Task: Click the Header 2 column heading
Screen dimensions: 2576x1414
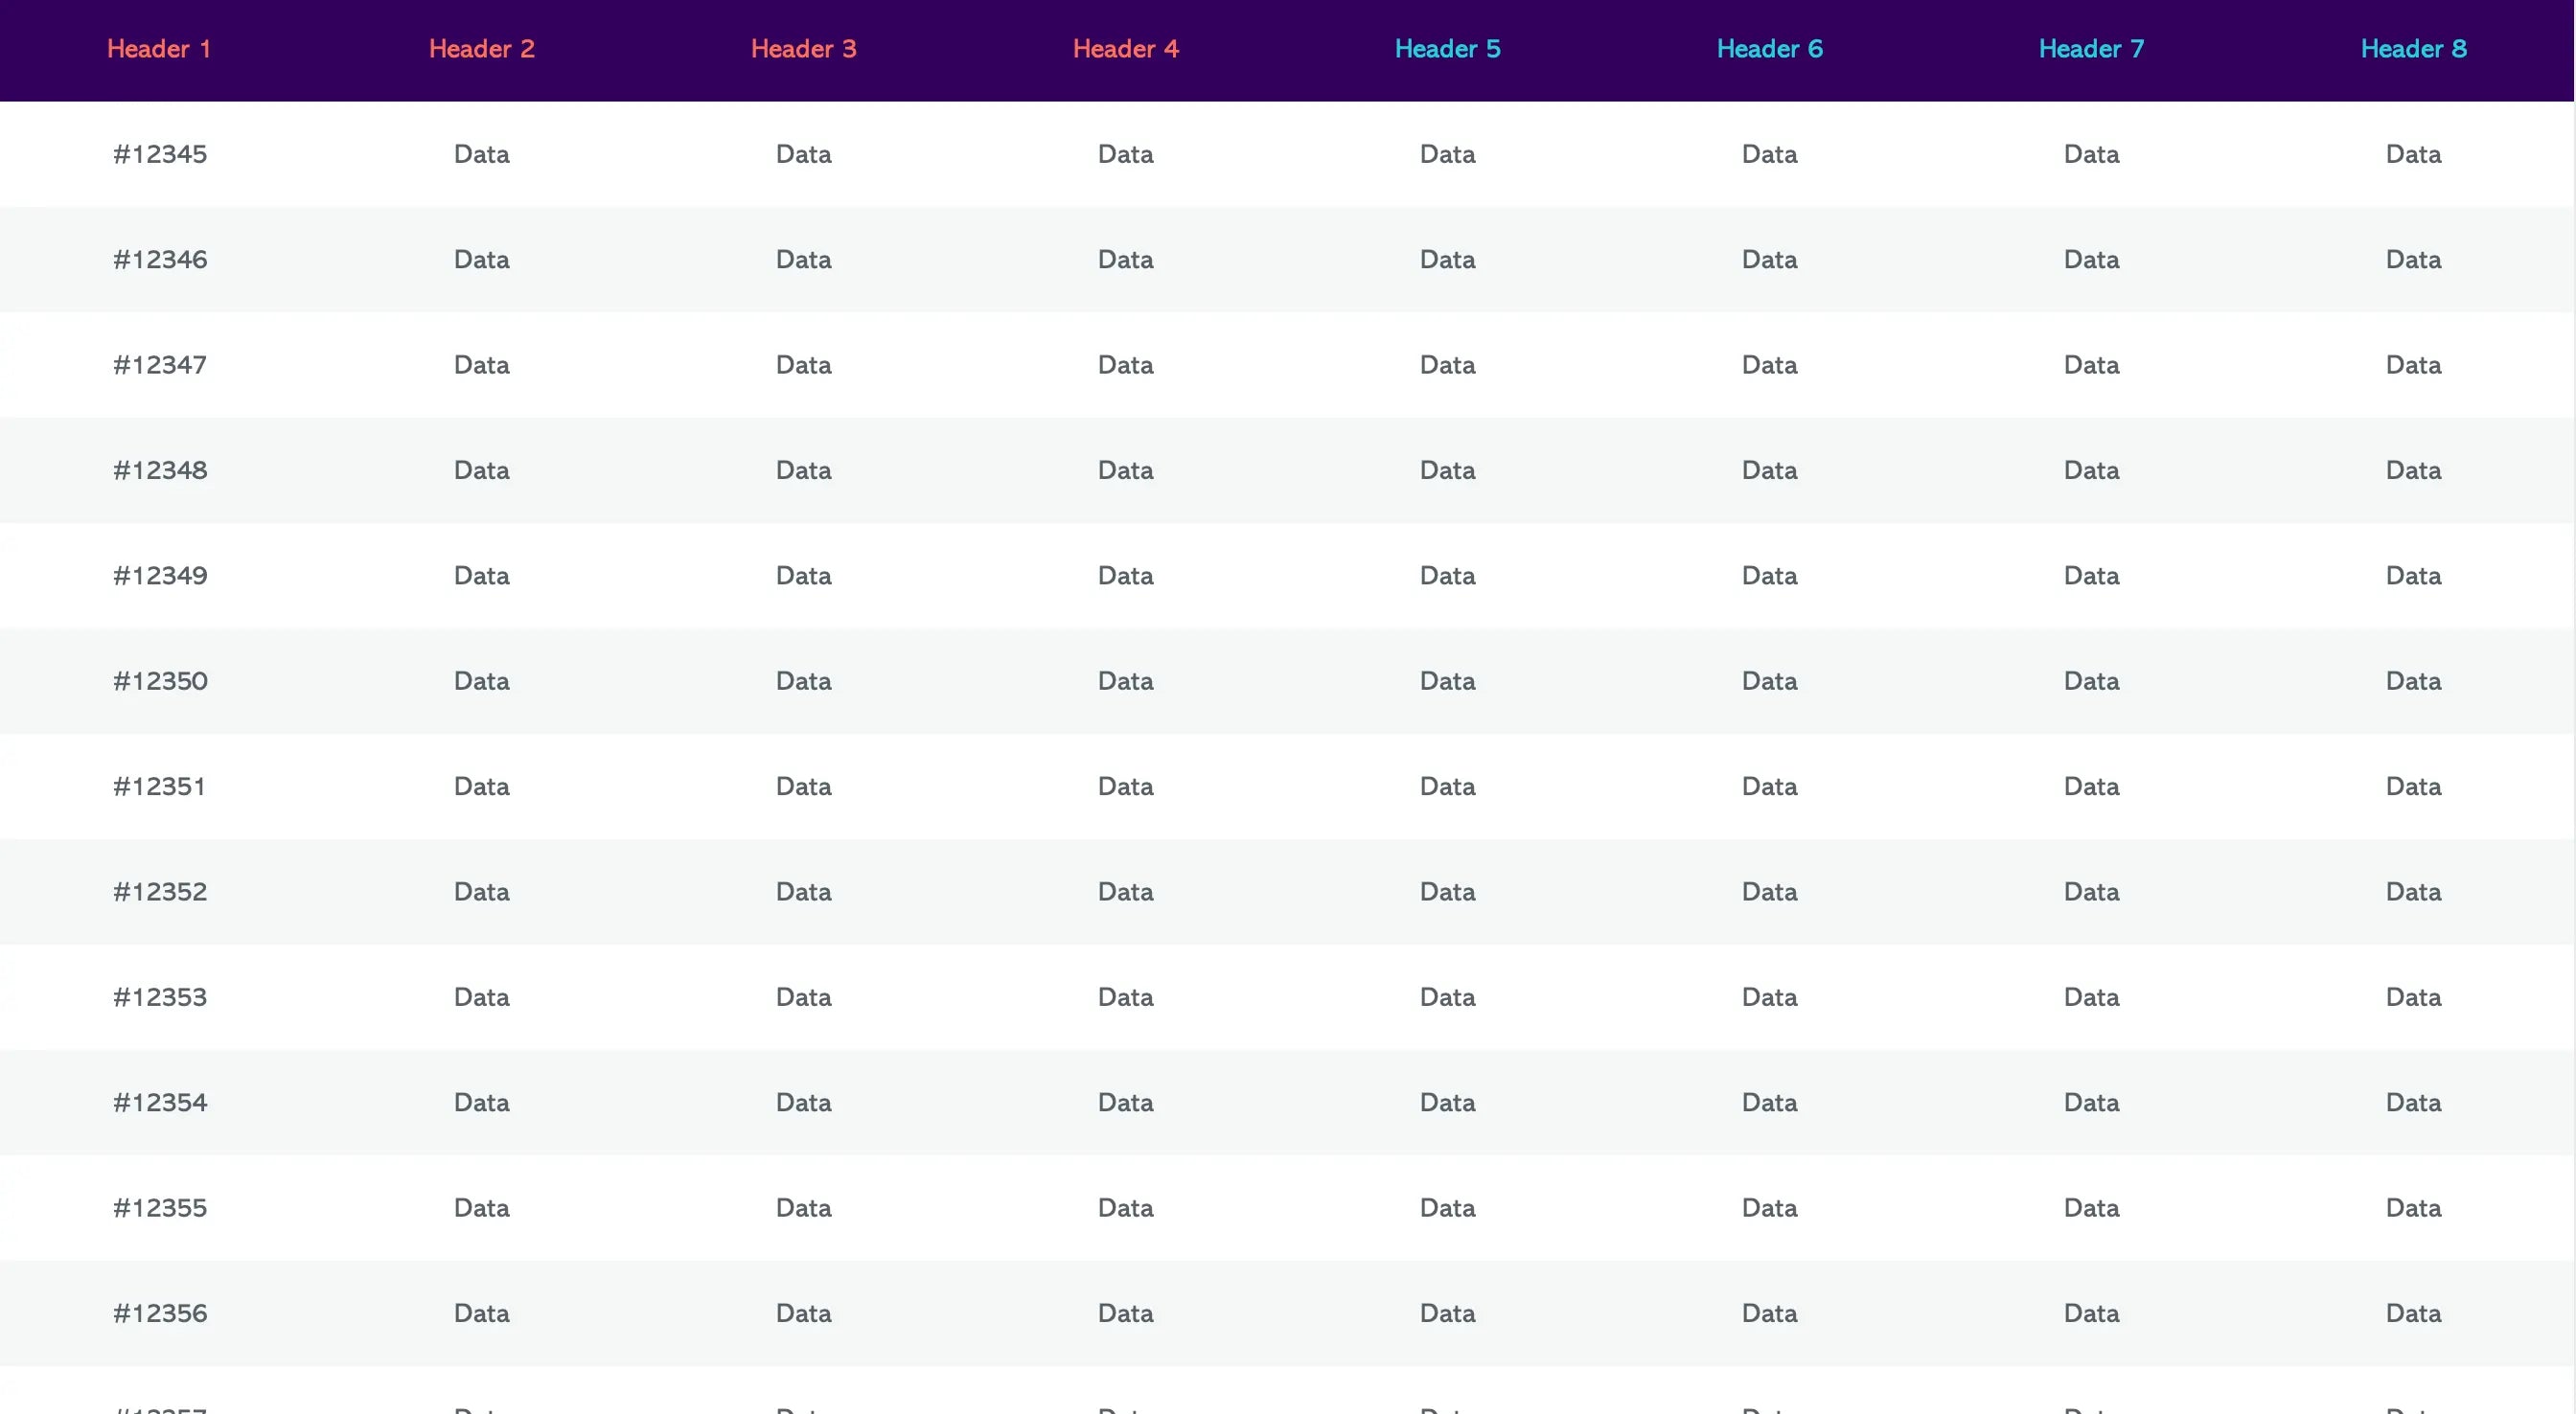Action: click(481, 49)
